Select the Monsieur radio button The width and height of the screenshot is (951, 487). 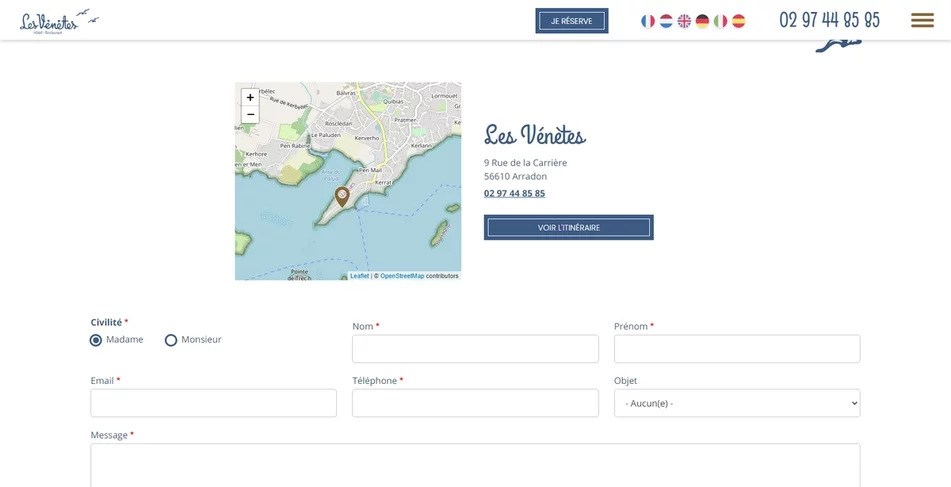171,340
